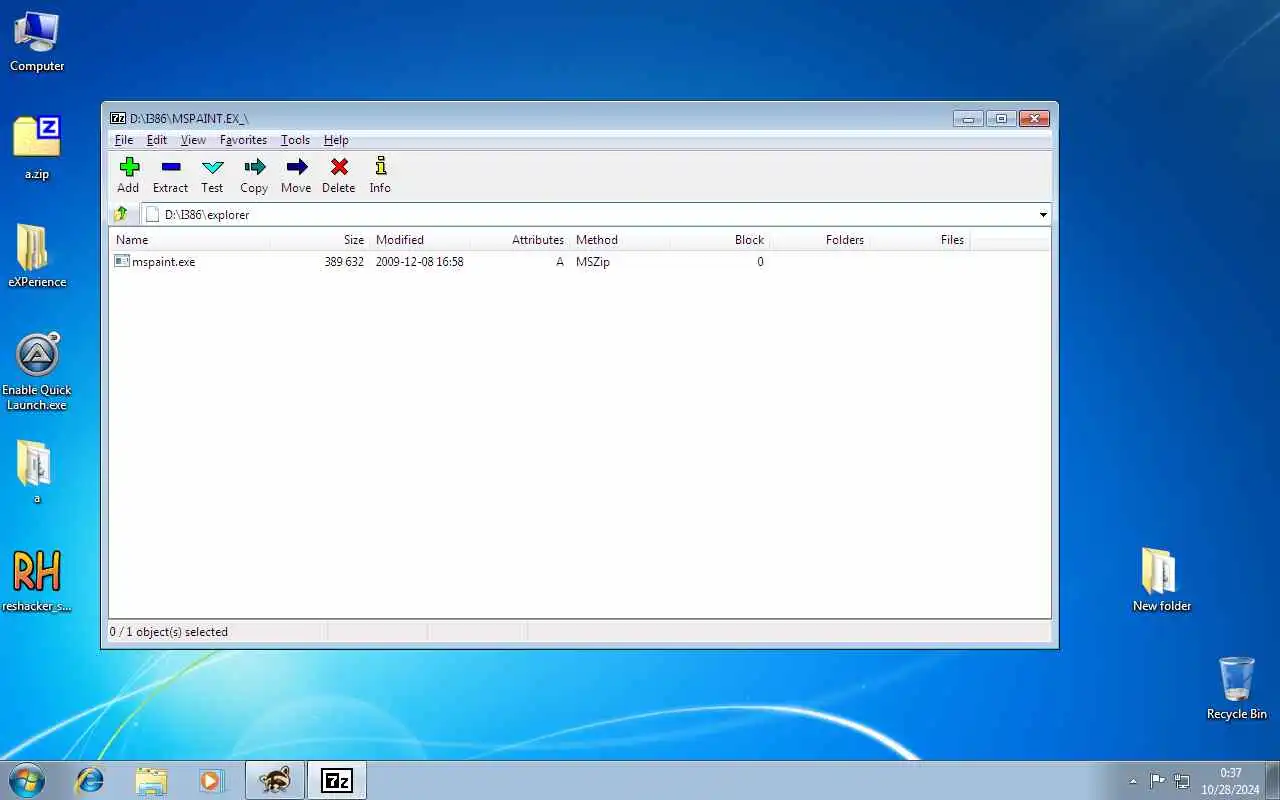Show hidden system tray icons
The image size is (1280, 800).
tap(1133, 781)
